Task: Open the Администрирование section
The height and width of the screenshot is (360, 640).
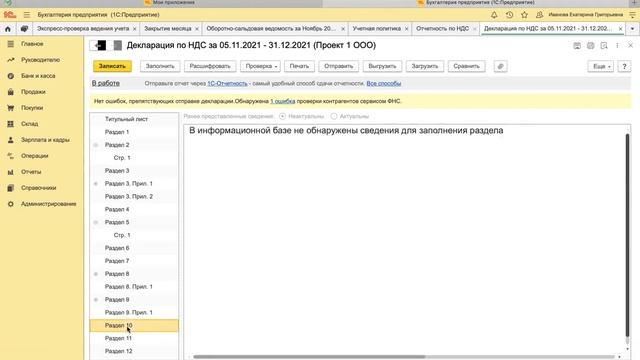Action: tap(49, 204)
